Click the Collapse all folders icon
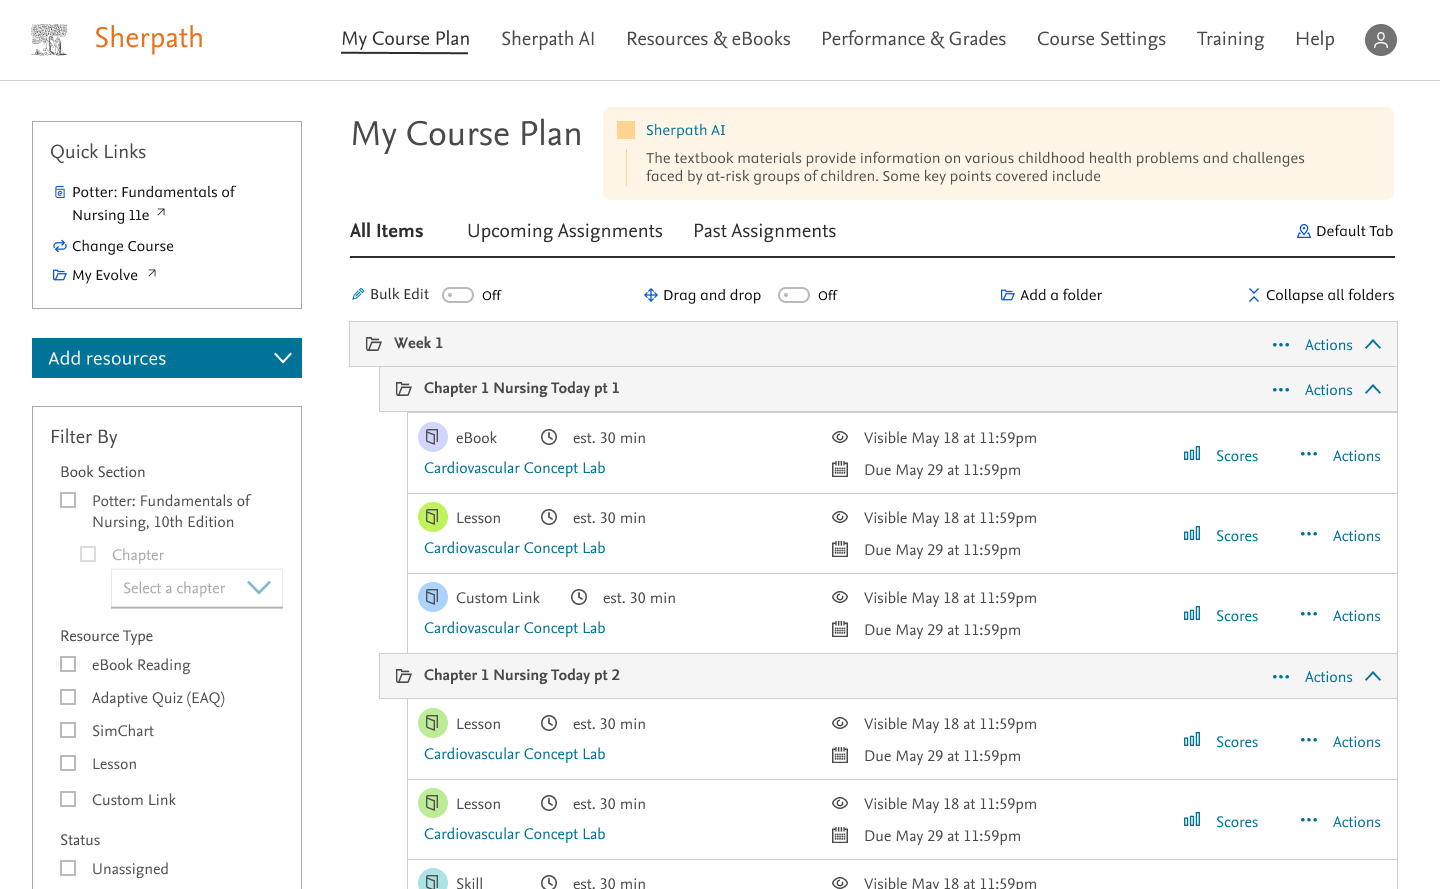Image resolution: width=1440 pixels, height=889 pixels. [x=1254, y=295]
